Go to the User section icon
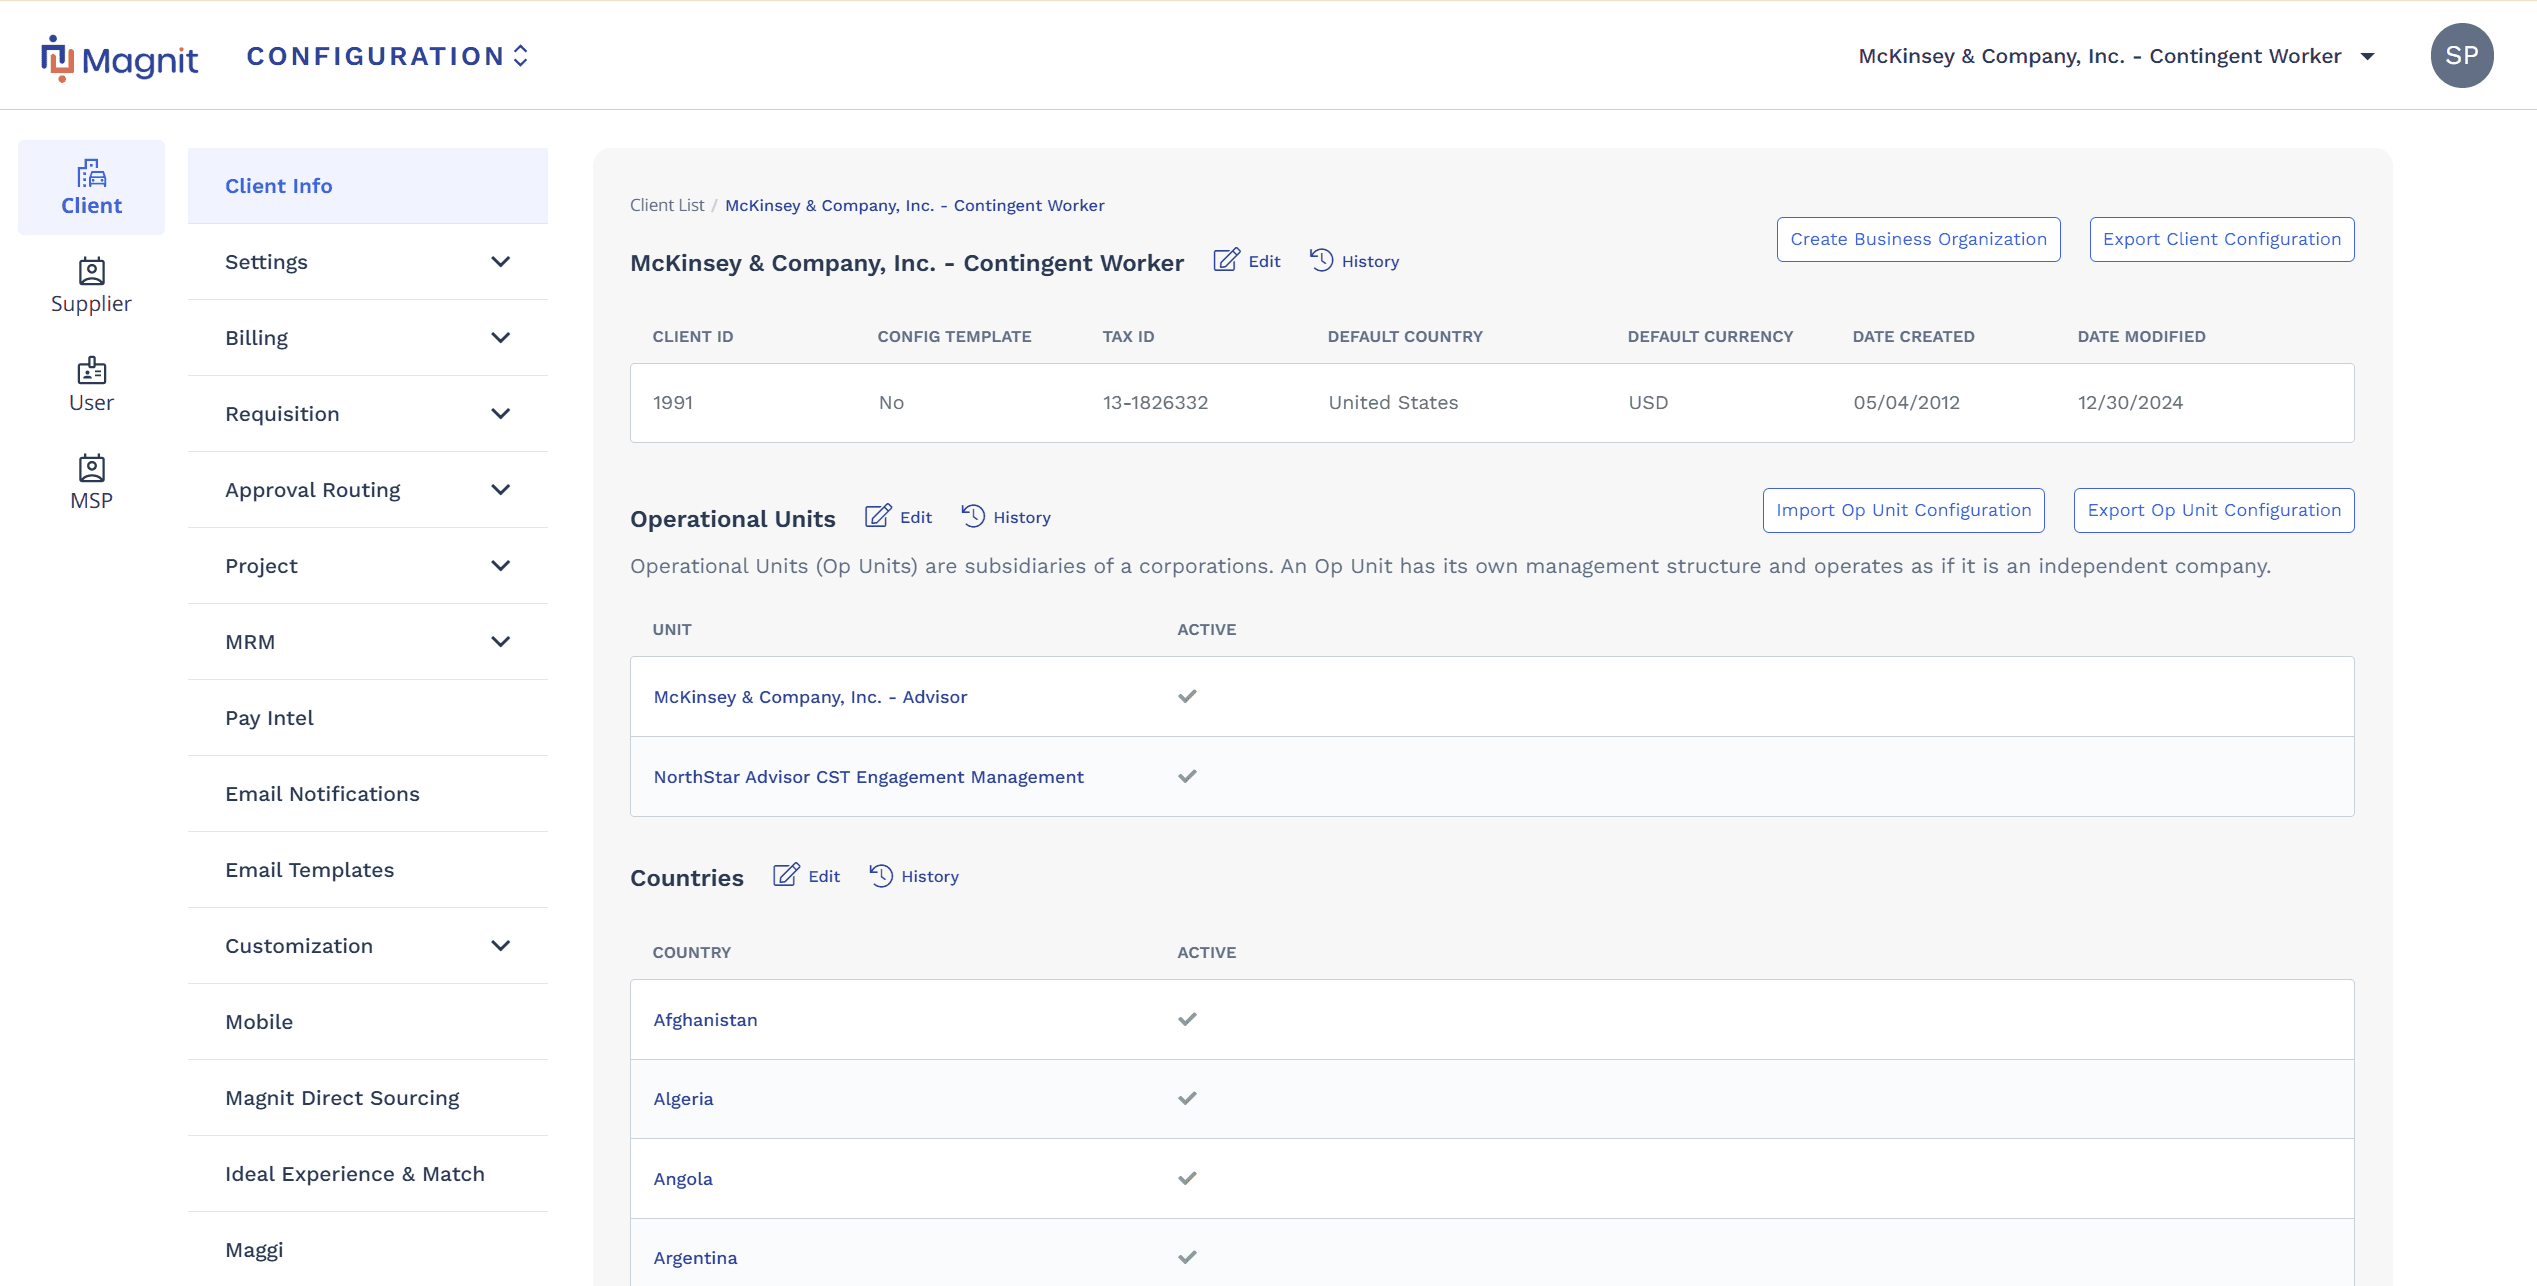This screenshot has height=1286, width=2537. pyautogui.click(x=91, y=371)
